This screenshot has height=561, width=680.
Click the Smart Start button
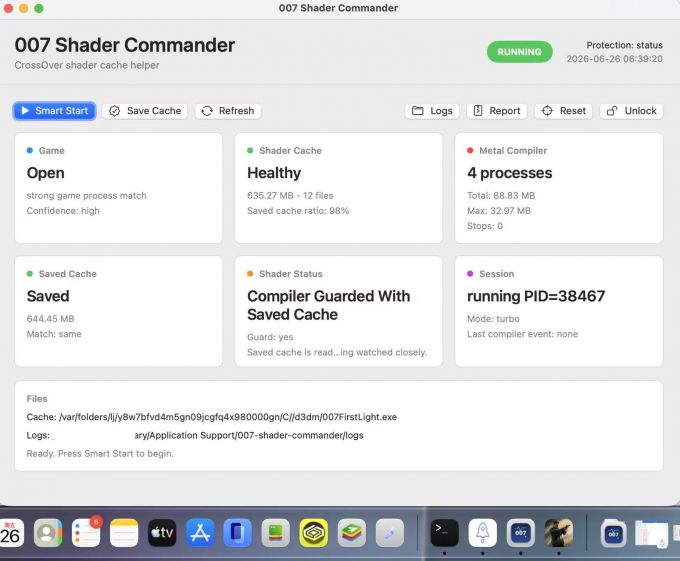point(55,111)
